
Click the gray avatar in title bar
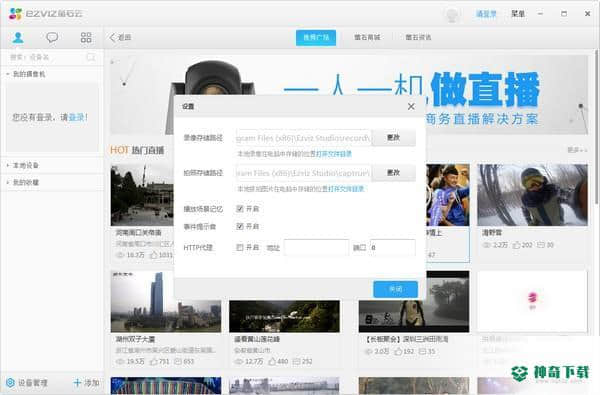[452, 15]
